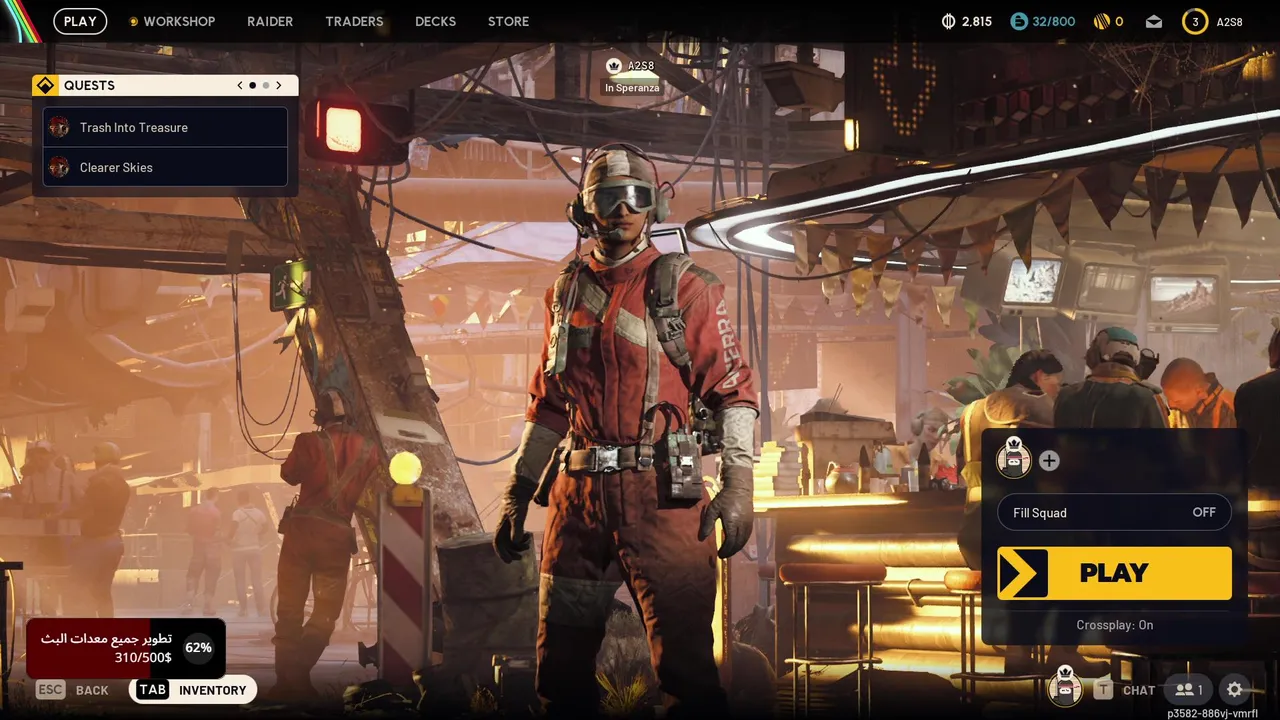Viewport: 1280px width, 720px height.
Task: Click the A2S8 nameplate above the character
Action: [x=640, y=66]
